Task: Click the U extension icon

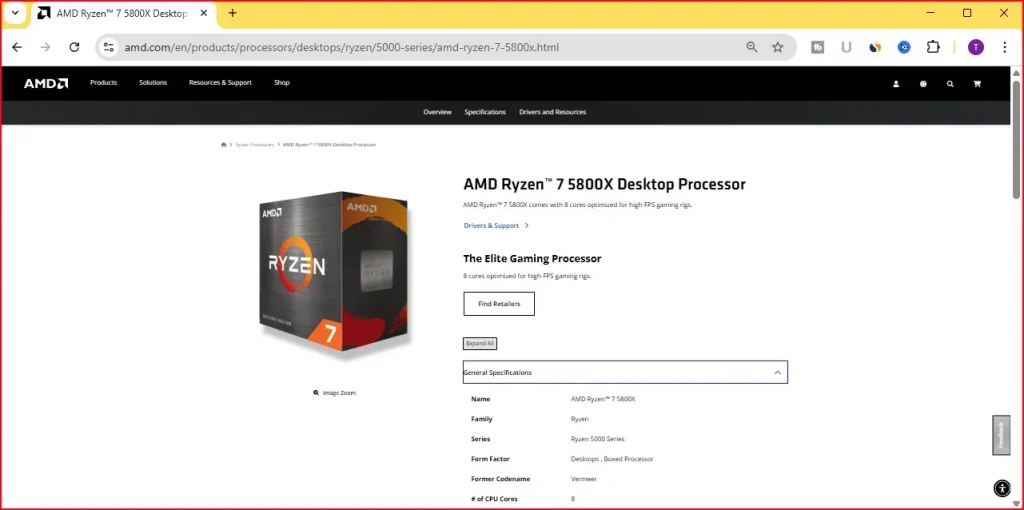Action: point(846,47)
